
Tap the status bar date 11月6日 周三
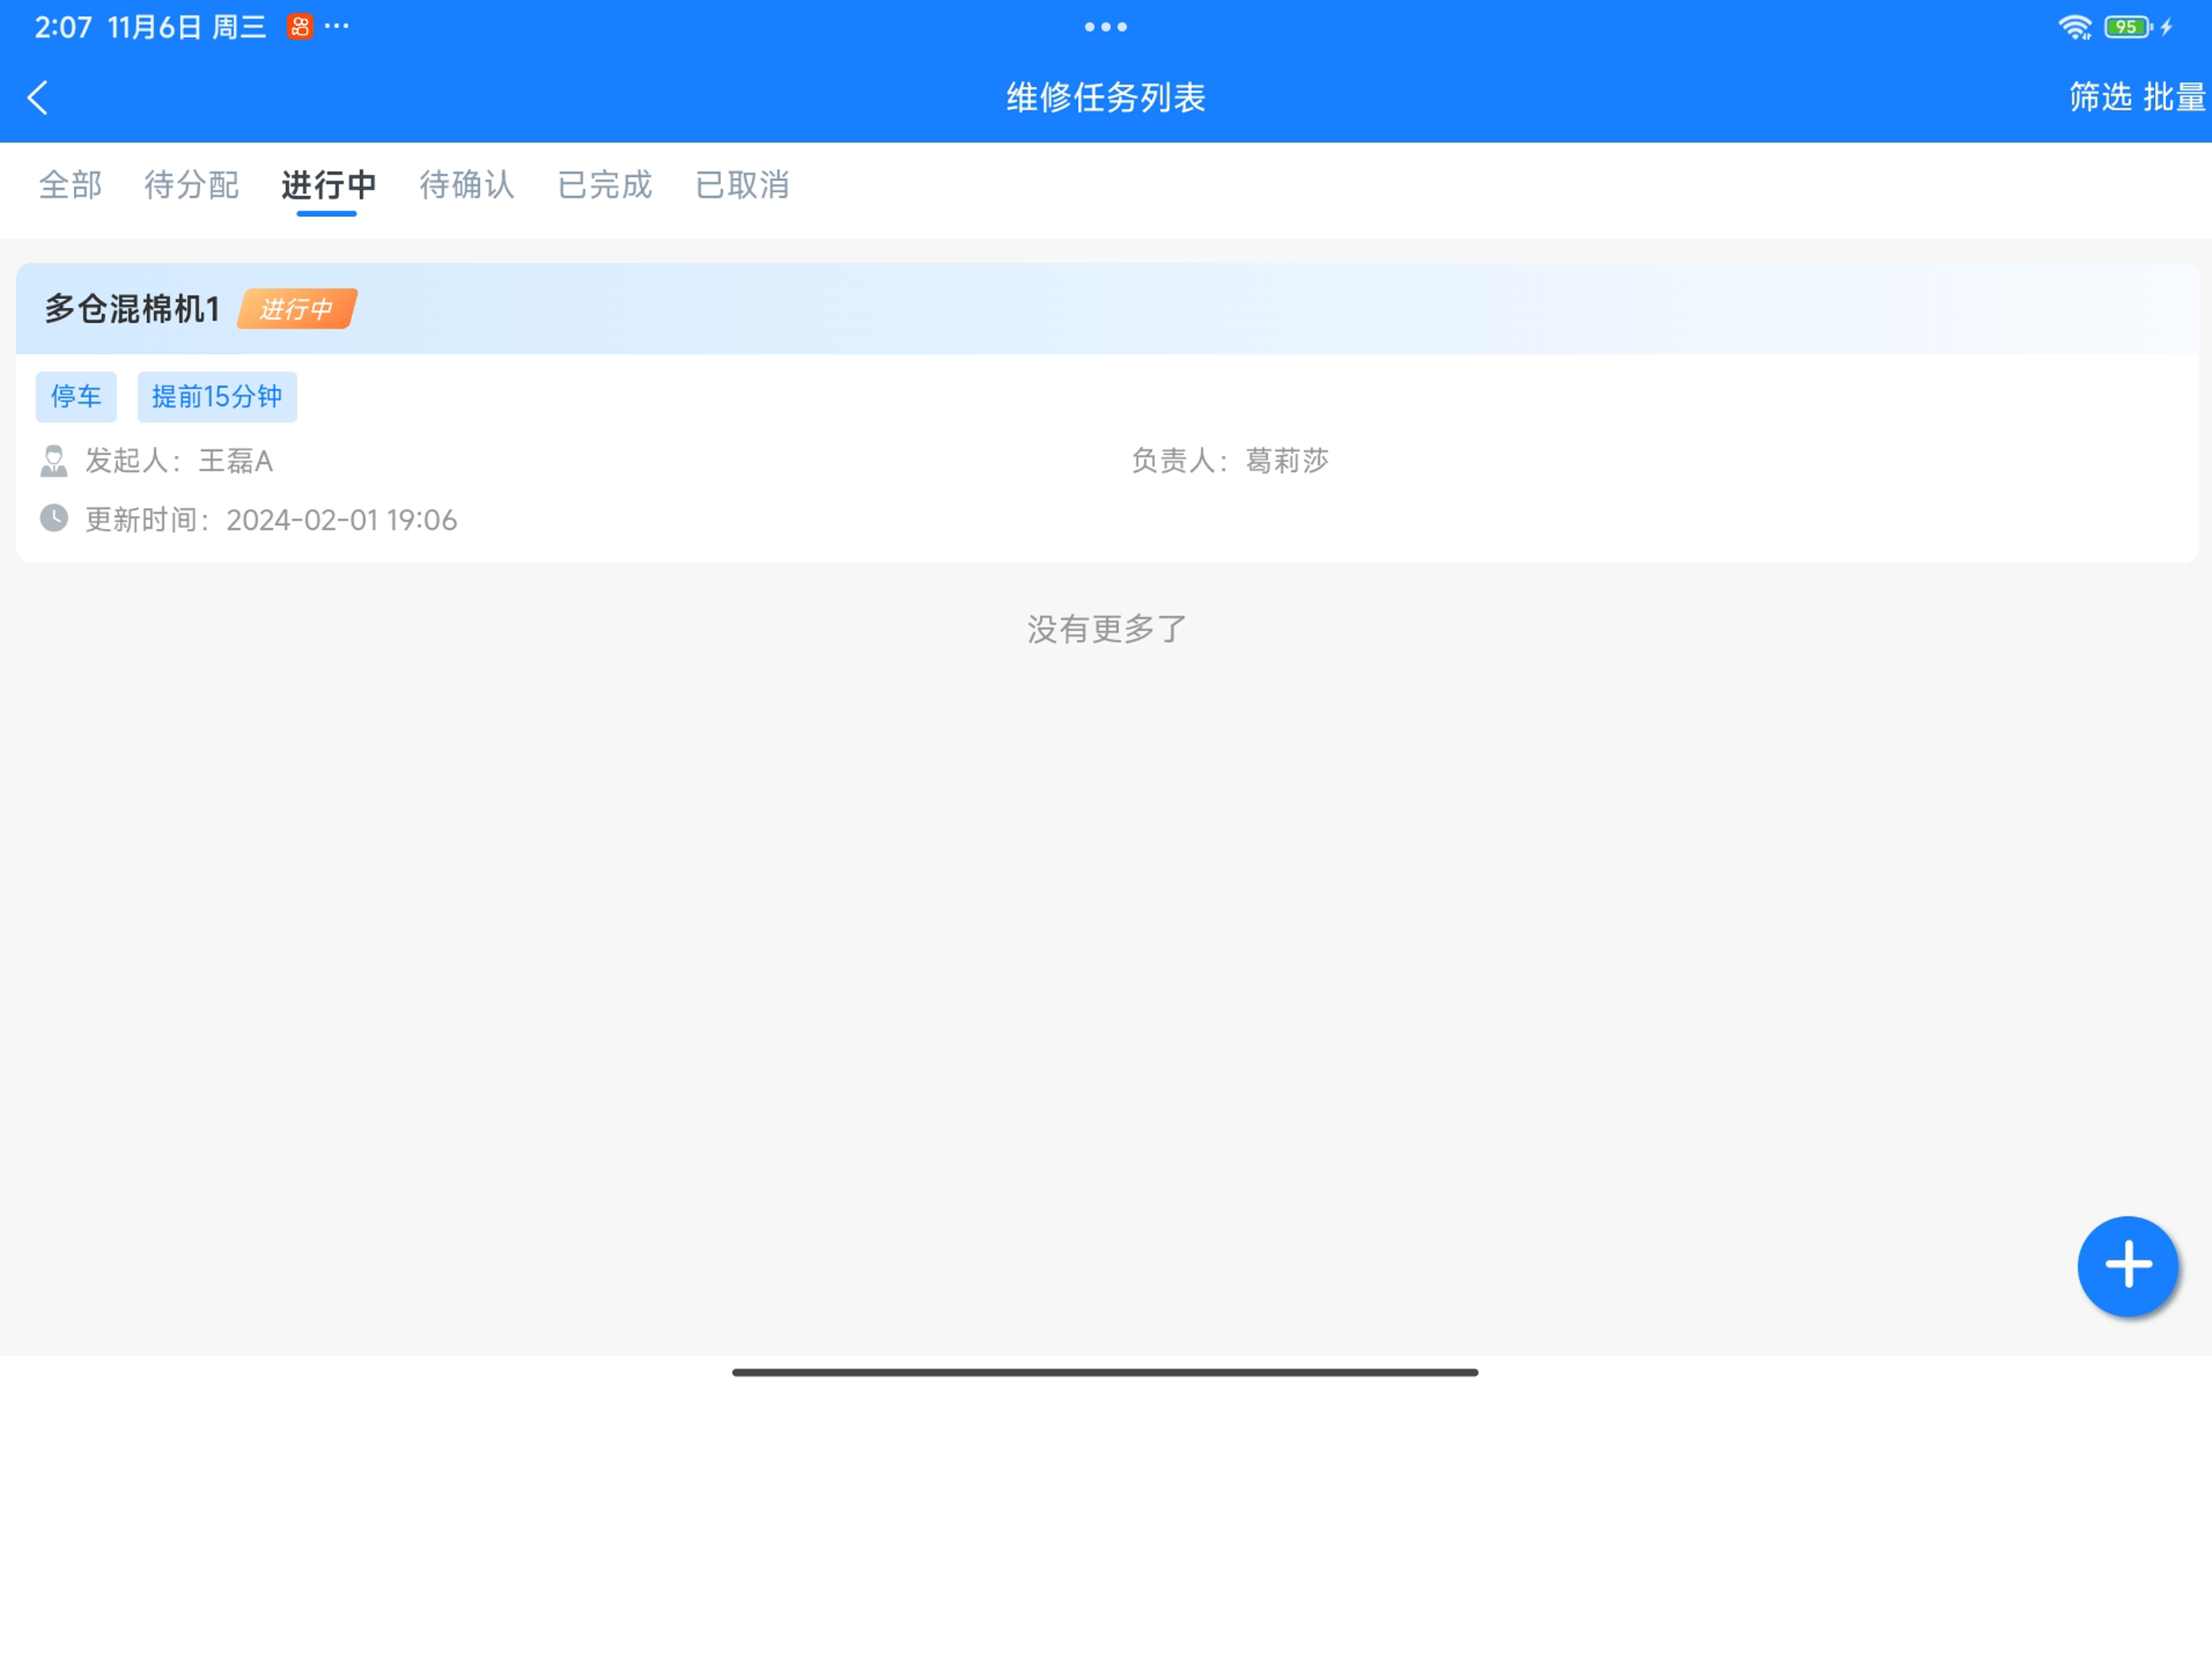(x=187, y=27)
